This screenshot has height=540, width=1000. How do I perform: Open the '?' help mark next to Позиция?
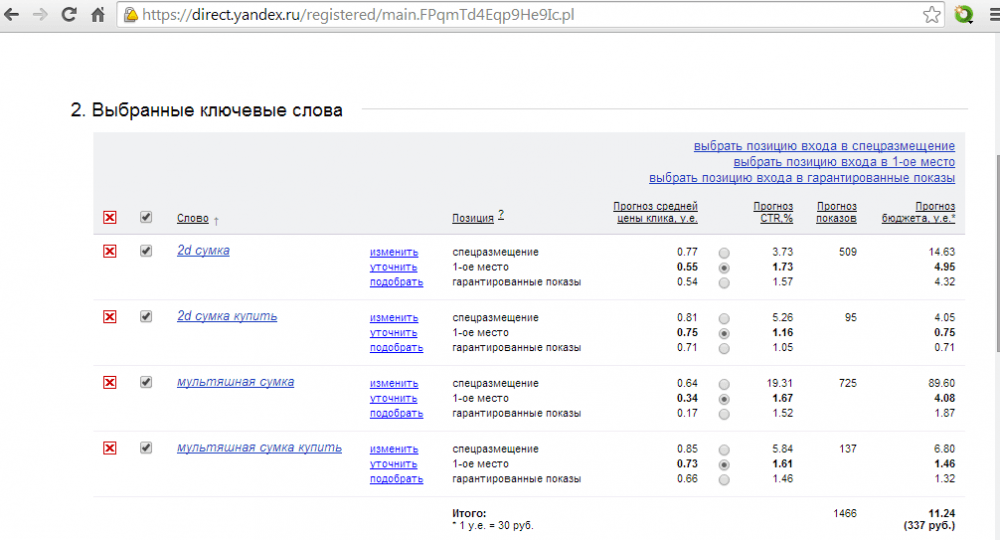point(501,215)
